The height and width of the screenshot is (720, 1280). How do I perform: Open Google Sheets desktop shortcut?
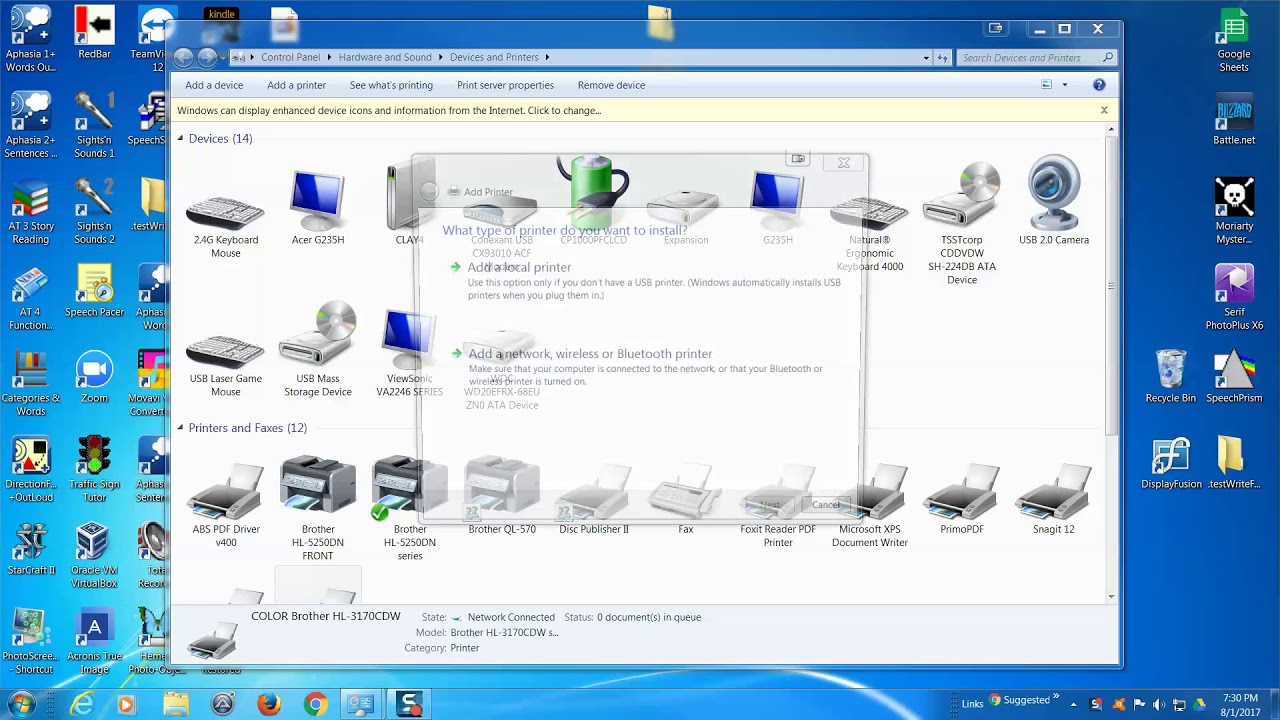pos(1234,42)
